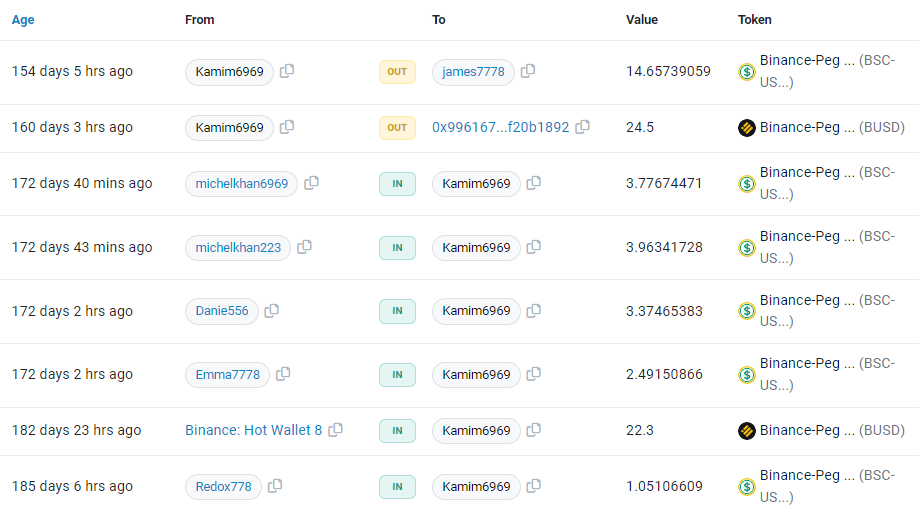919x512 pixels.
Task: Open the michelkhan6969 address link
Action: coord(241,183)
